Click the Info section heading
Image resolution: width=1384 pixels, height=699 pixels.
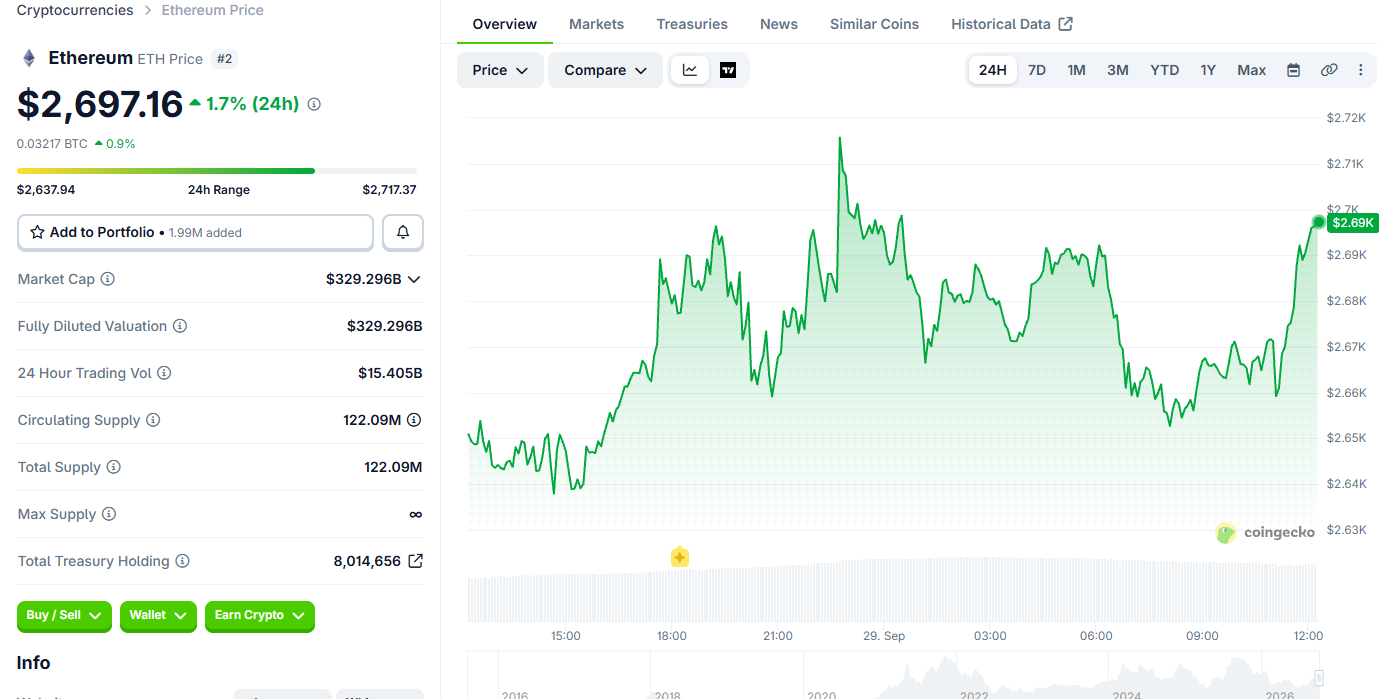point(34,663)
